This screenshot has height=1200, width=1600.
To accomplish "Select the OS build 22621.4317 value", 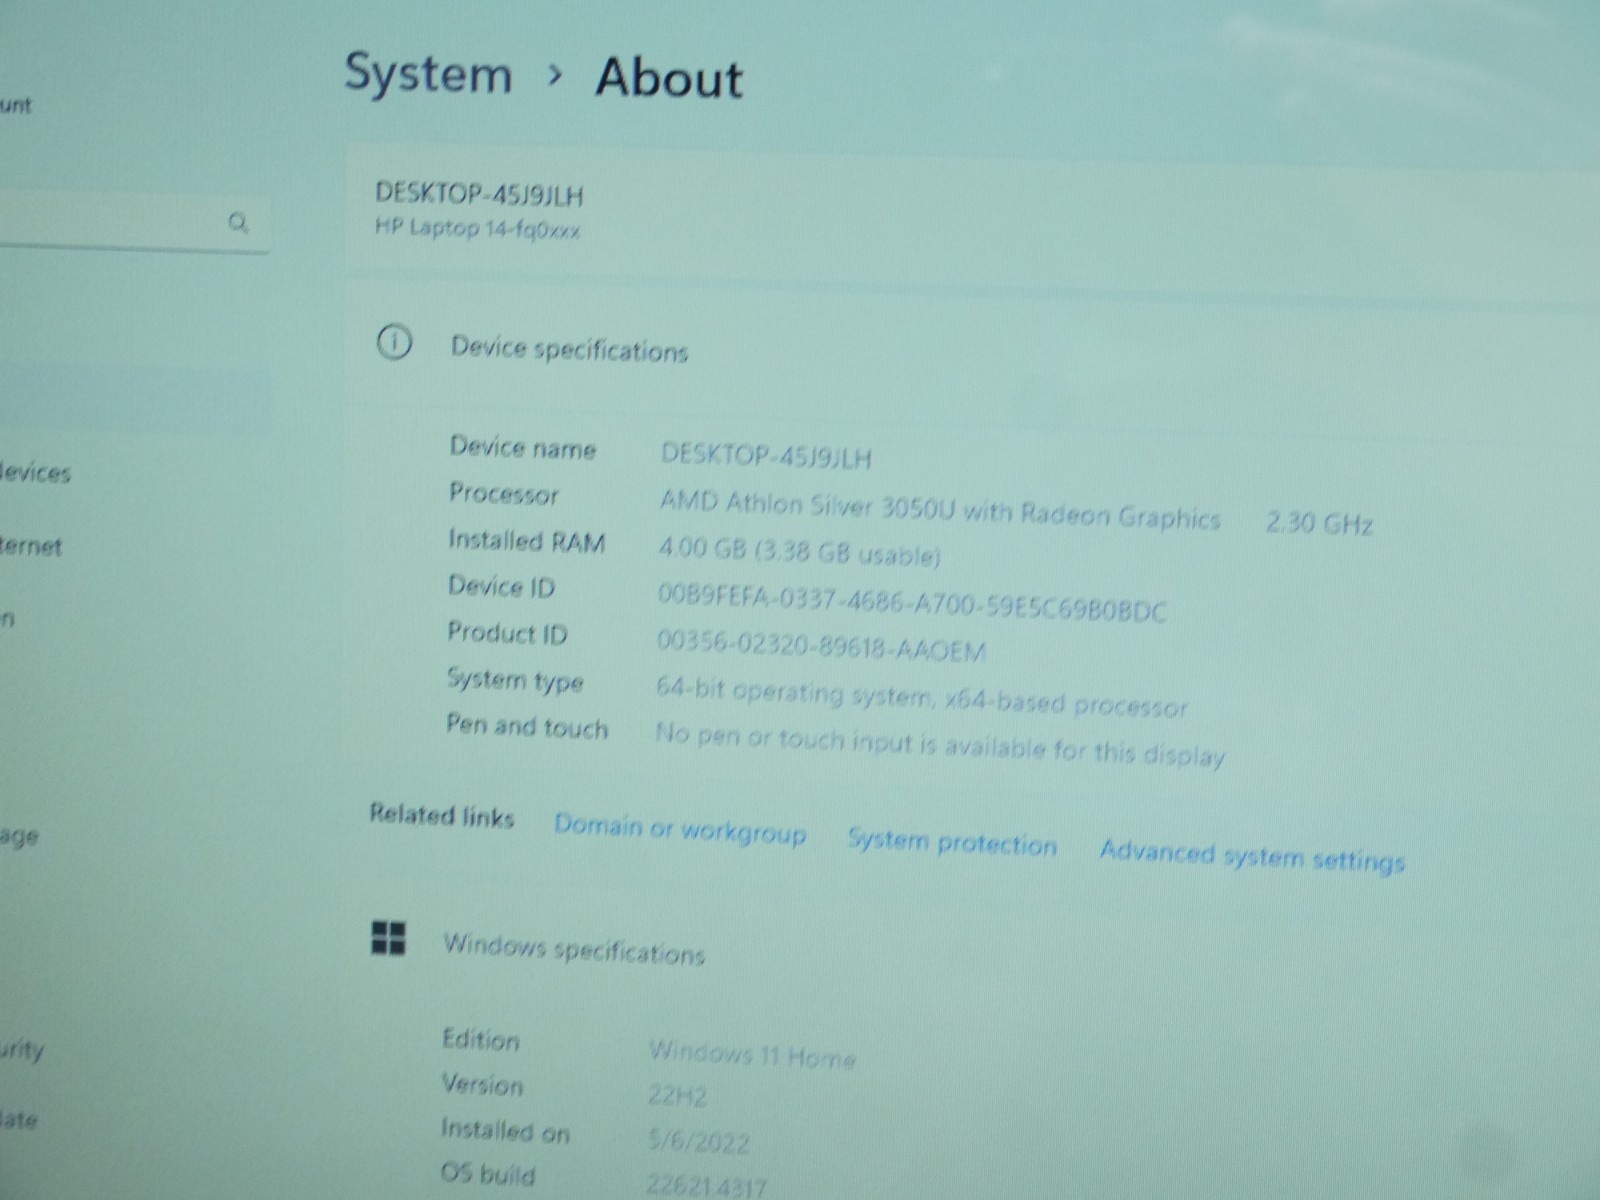I will [x=706, y=1187].
